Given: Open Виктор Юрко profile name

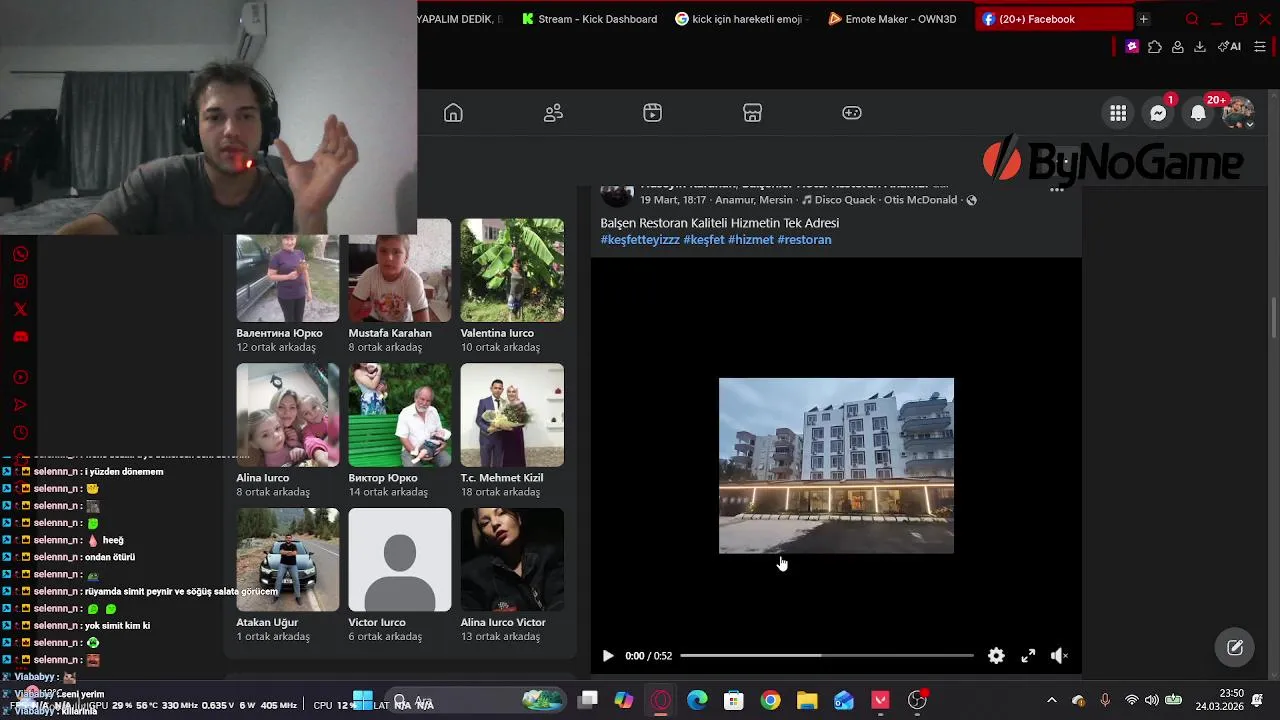Looking at the screenshot, I should pos(383,478).
